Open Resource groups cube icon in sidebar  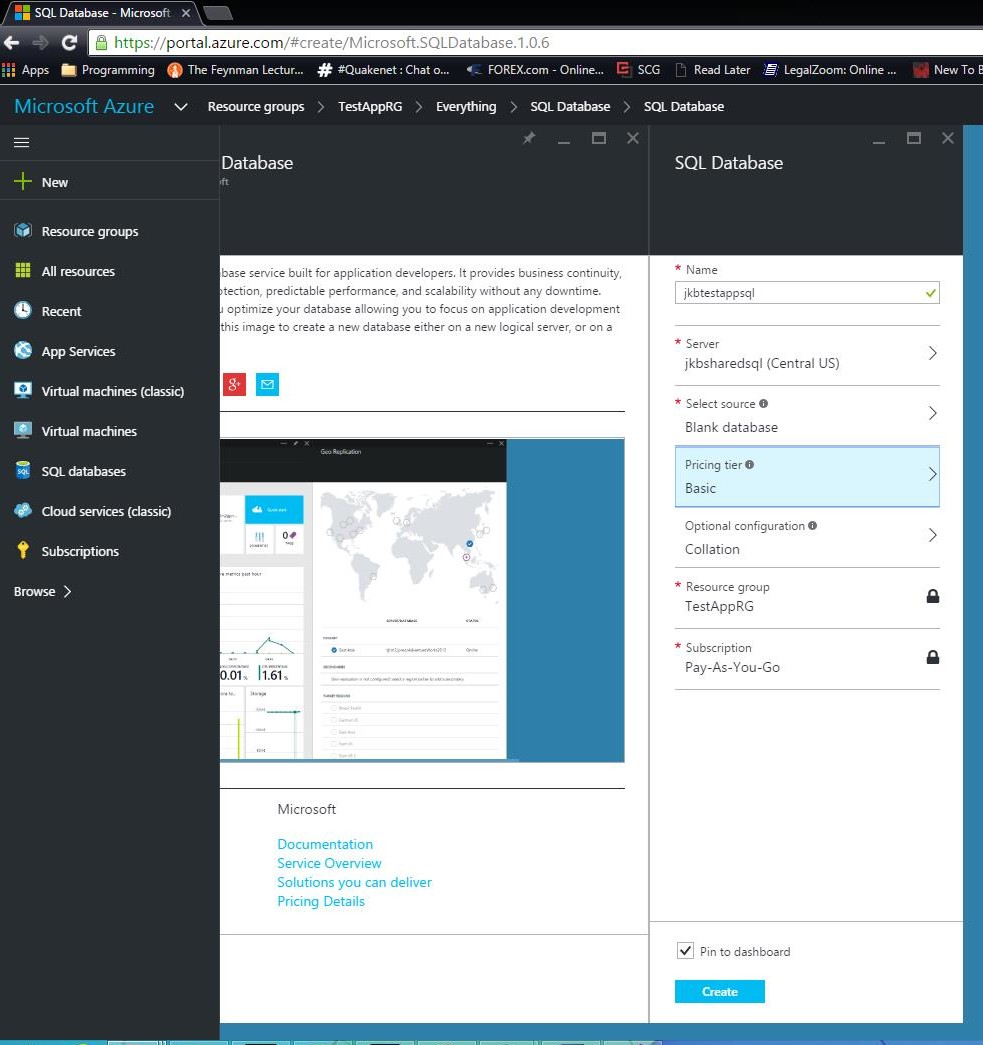click(x=23, y=231)
